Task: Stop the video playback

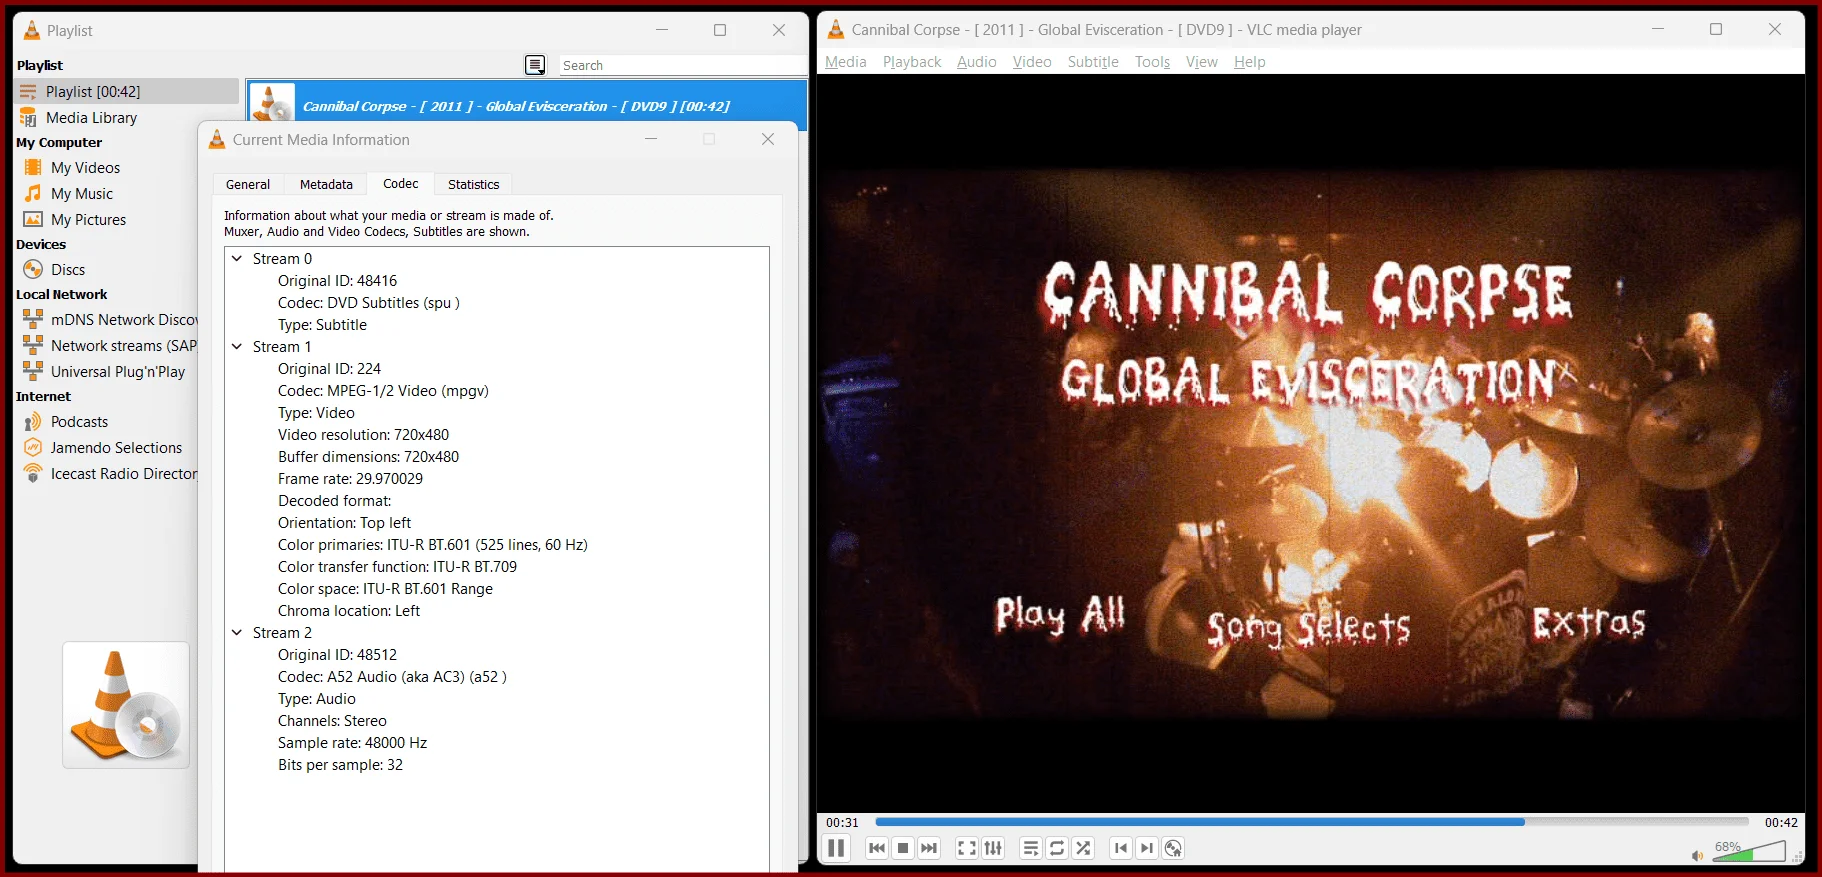Action: click(903, 848)
